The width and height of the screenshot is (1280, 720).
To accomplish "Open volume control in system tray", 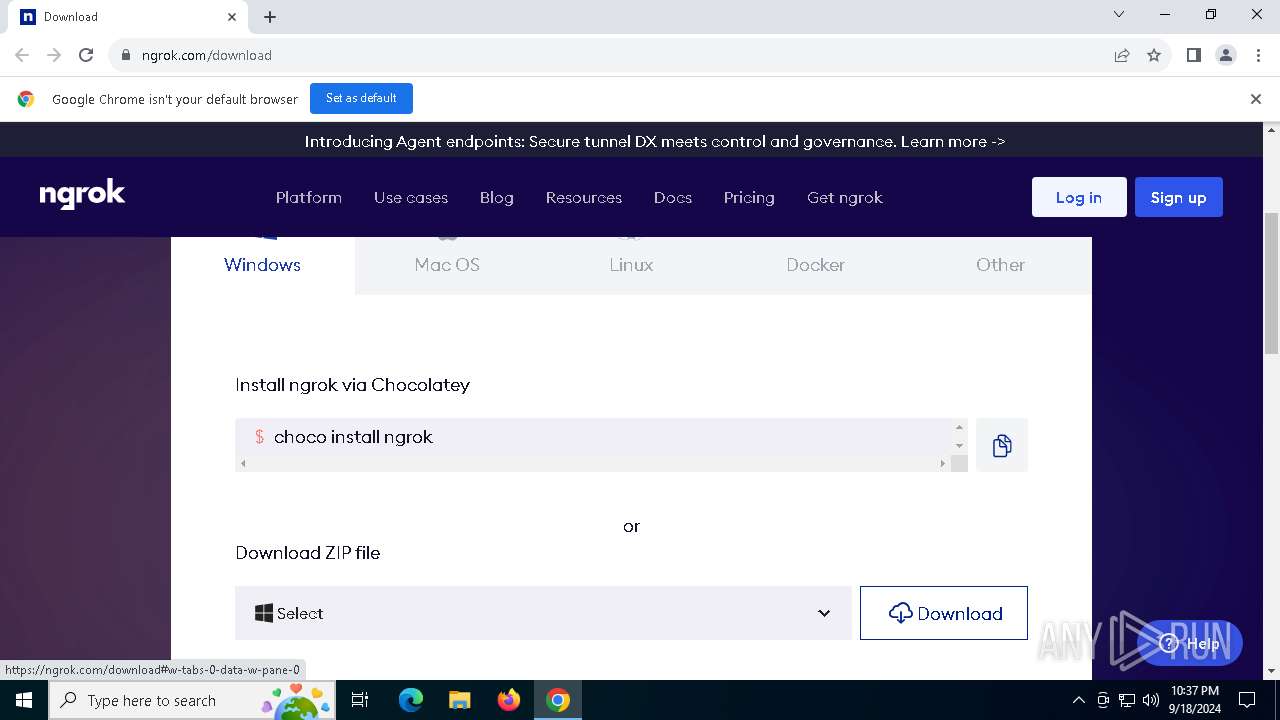I will (1150, 700).
